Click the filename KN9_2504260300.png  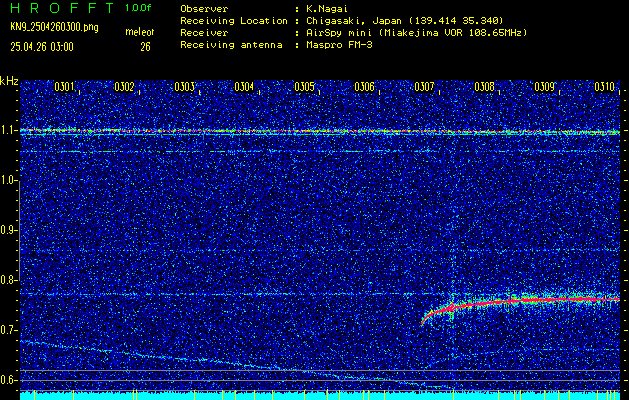tap(54, 28)
